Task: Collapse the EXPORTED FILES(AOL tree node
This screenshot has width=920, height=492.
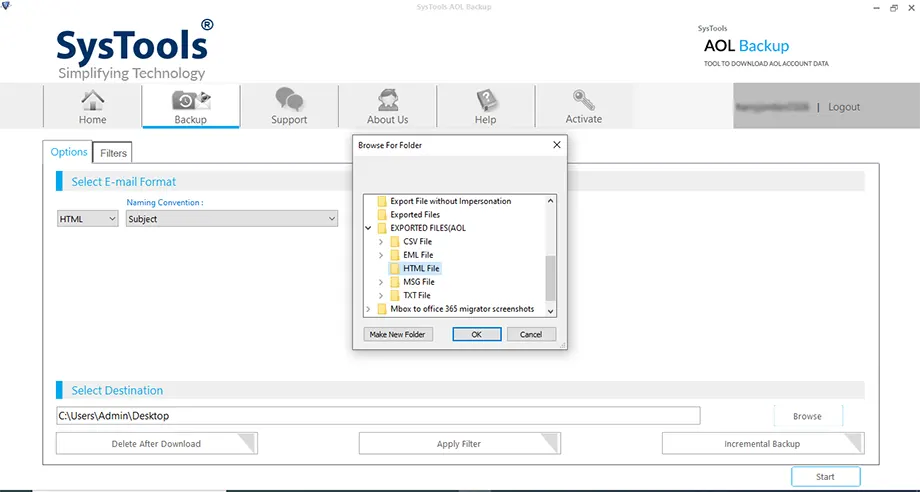Action: click(x=368, y=228)
